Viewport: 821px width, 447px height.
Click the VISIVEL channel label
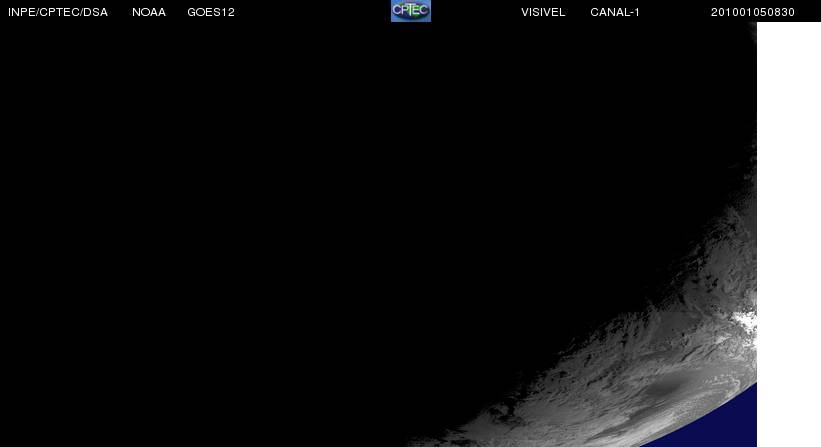543,12
